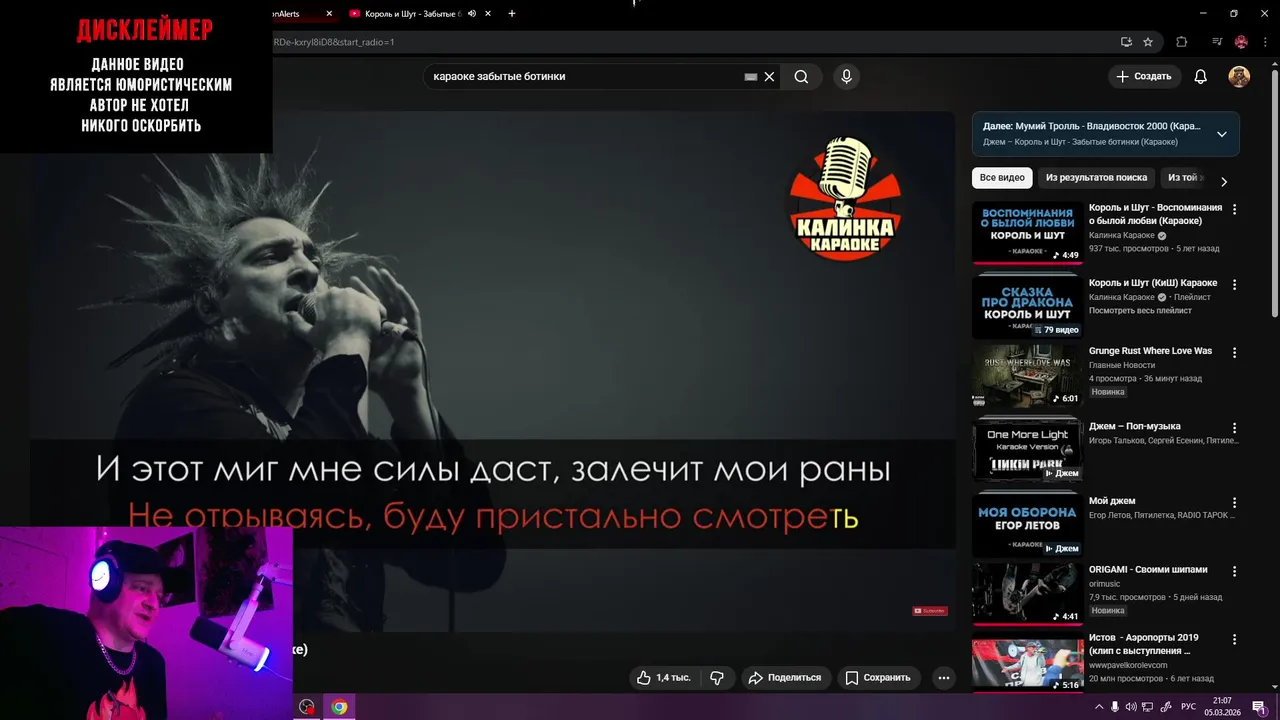
Task: Click Сохранить save button
Action: (x=878, y=677)
